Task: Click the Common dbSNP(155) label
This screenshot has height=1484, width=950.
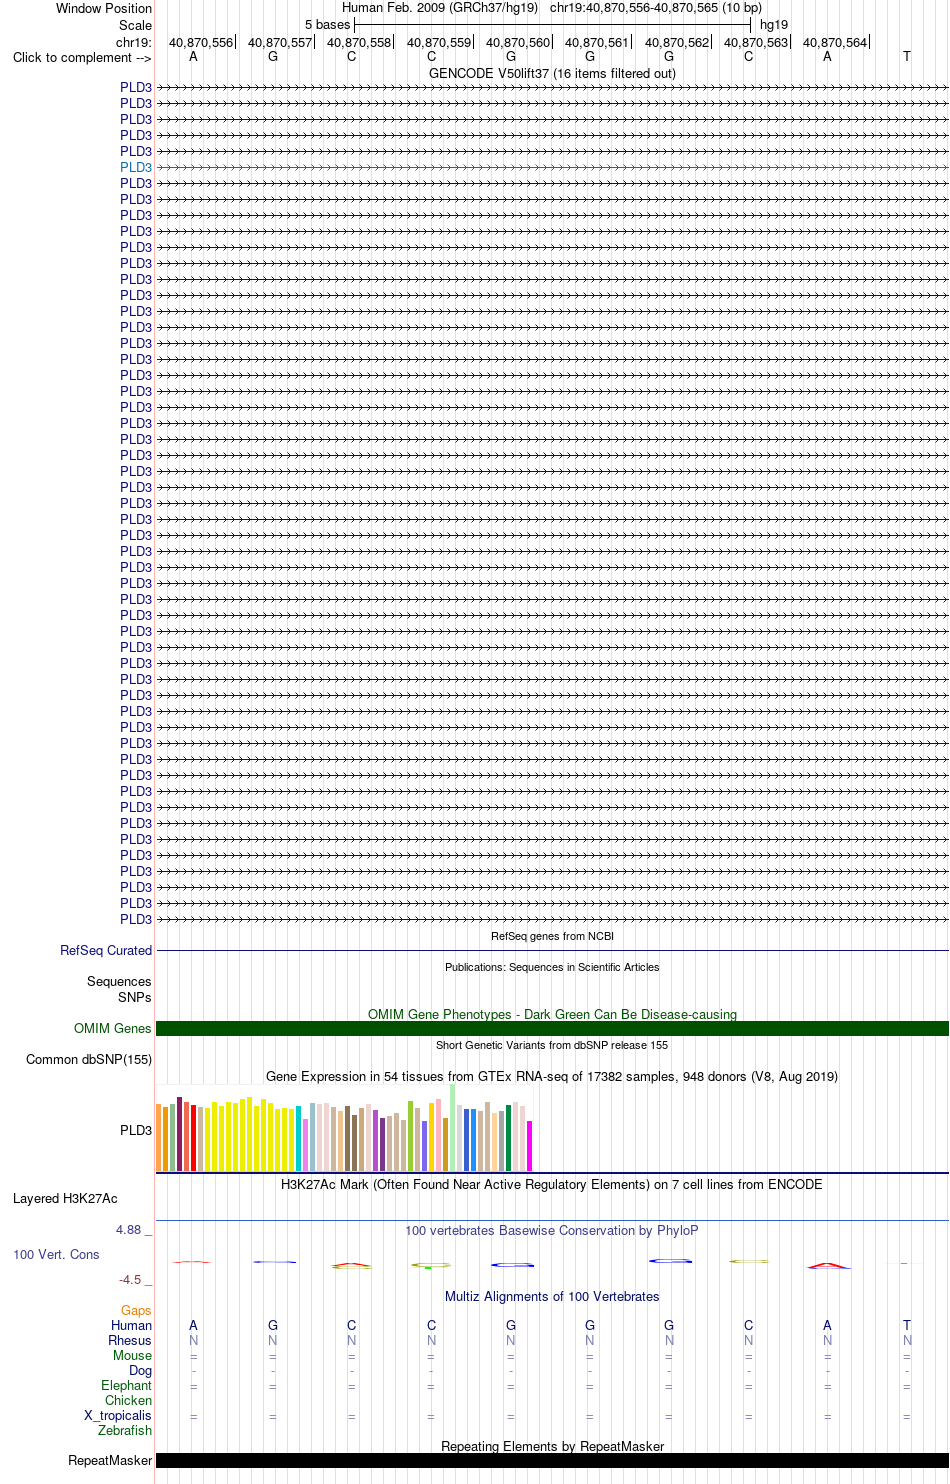Action: pyautogui.click(x=89, y=1059)
